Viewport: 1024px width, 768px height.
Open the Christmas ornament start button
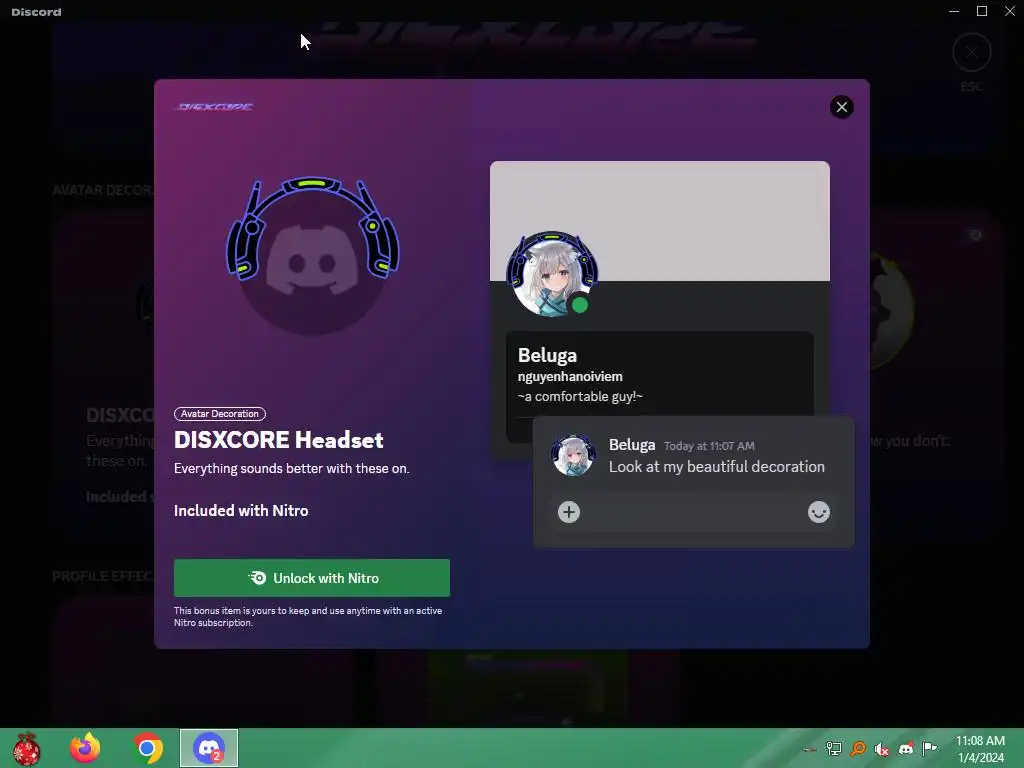click(x=27, y=748)
